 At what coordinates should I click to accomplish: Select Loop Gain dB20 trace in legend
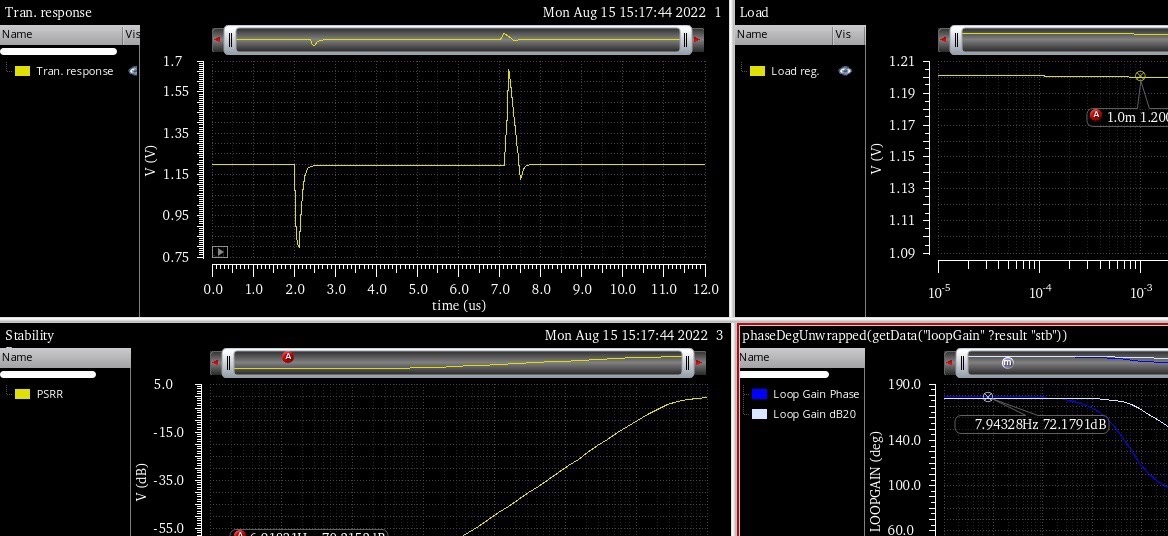point(814,415)
